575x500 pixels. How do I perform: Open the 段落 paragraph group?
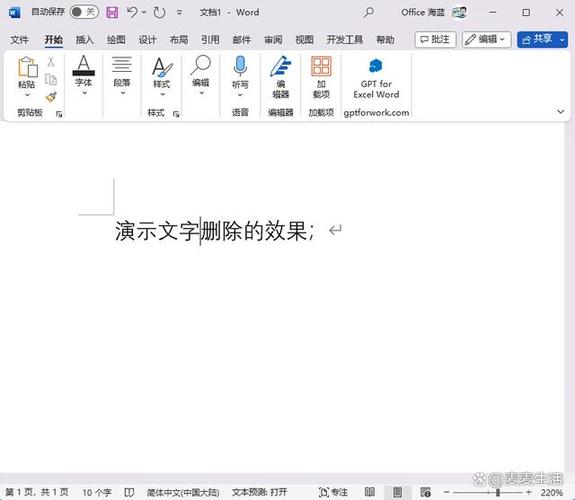click(122, 75)
